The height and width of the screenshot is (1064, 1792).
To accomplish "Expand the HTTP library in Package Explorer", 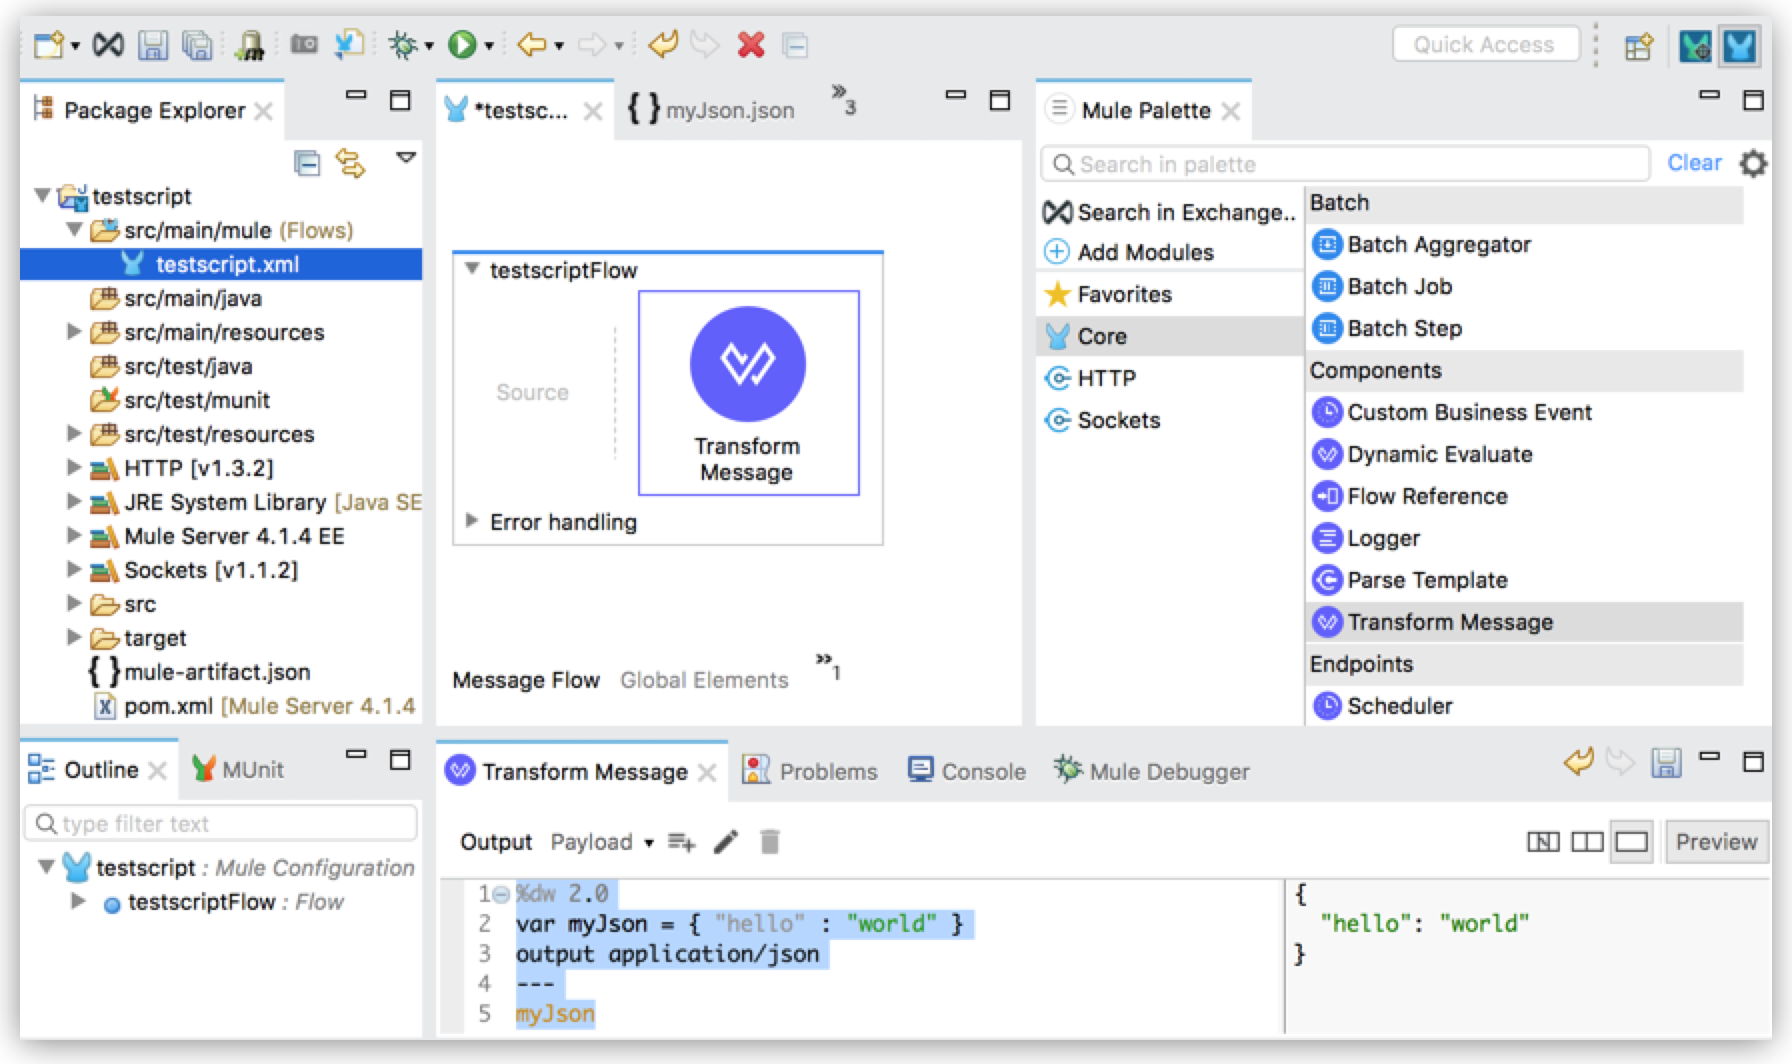I will click(75, 468).
